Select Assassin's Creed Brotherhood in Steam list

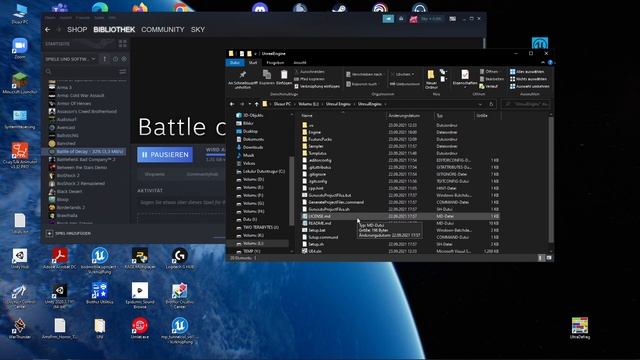(87, 111)
